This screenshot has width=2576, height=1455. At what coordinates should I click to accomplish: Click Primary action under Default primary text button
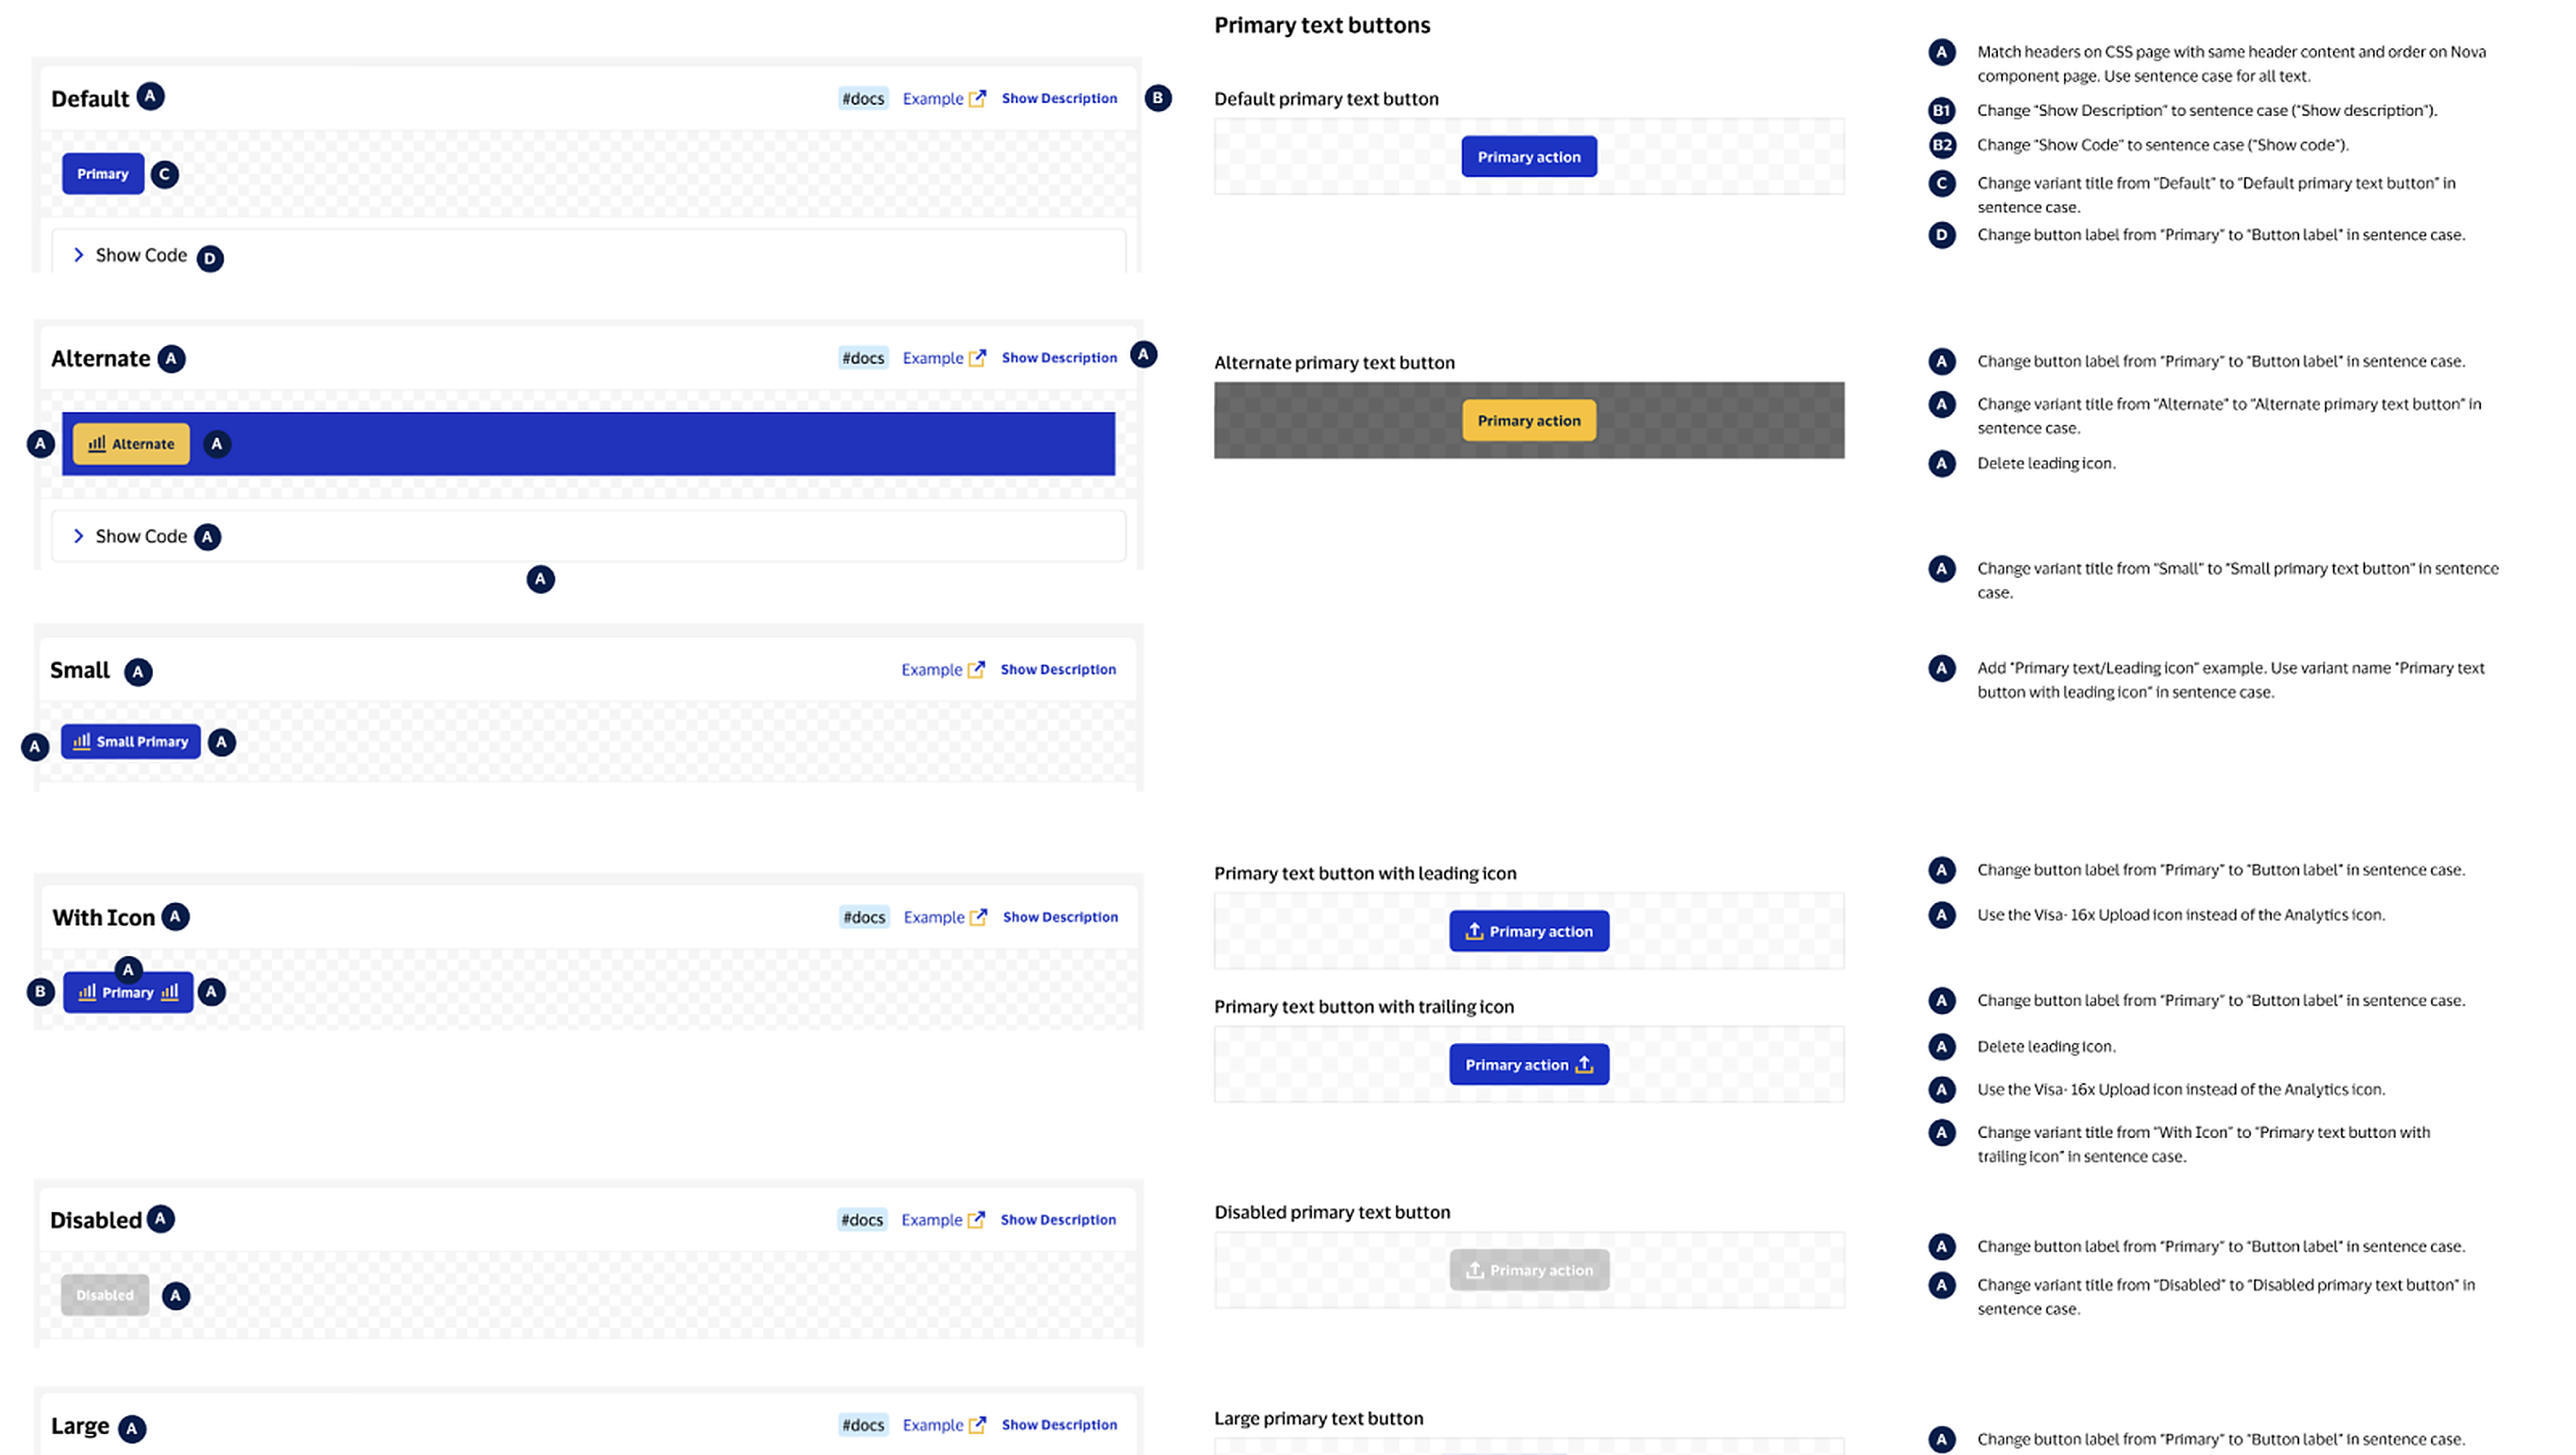pyautogui.click(x=1529, y=157)
